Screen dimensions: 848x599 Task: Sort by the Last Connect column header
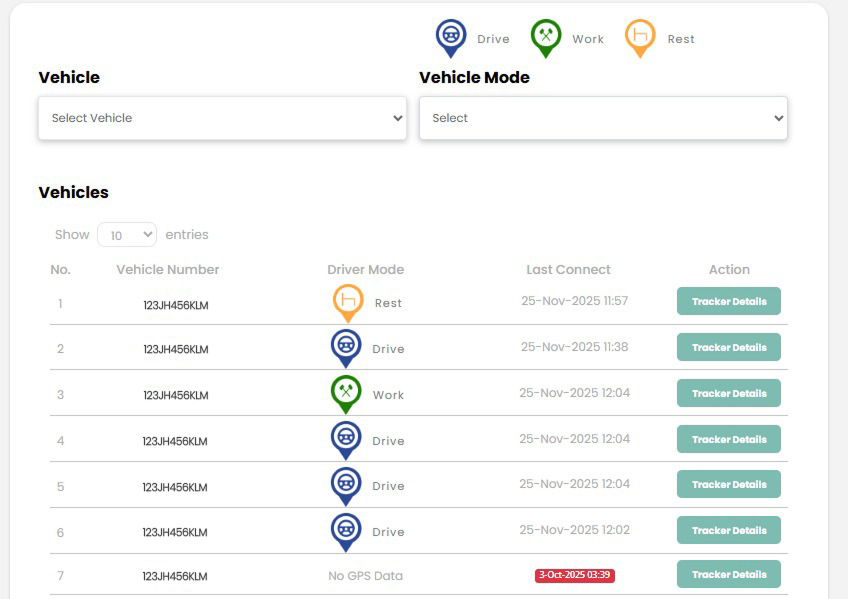click(x=568, y=269)
